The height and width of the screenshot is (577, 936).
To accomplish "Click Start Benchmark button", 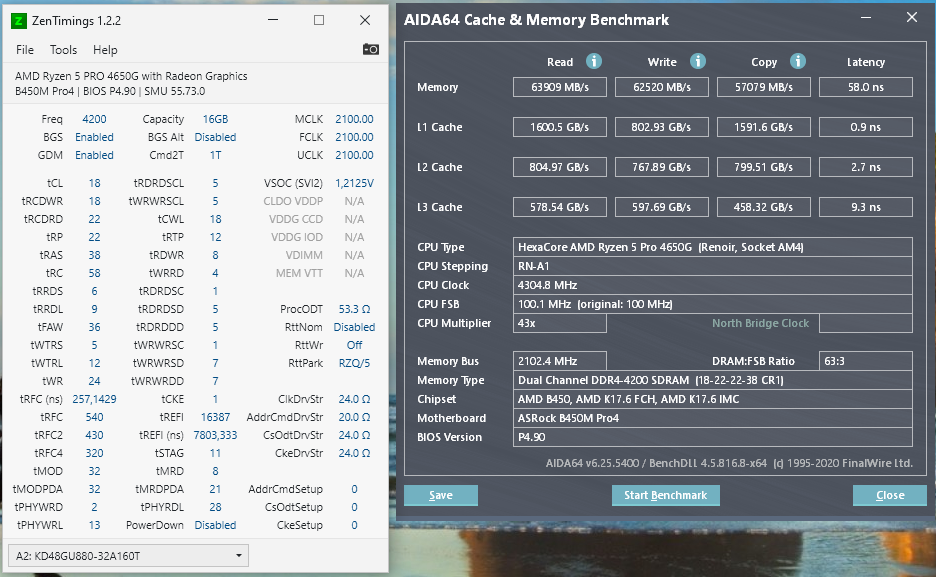I will [666, 495].
